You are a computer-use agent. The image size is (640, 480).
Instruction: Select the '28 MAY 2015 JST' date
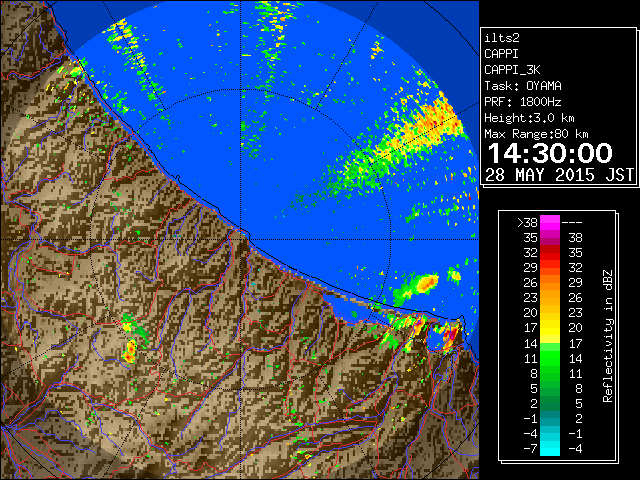(x=559, y=175)
